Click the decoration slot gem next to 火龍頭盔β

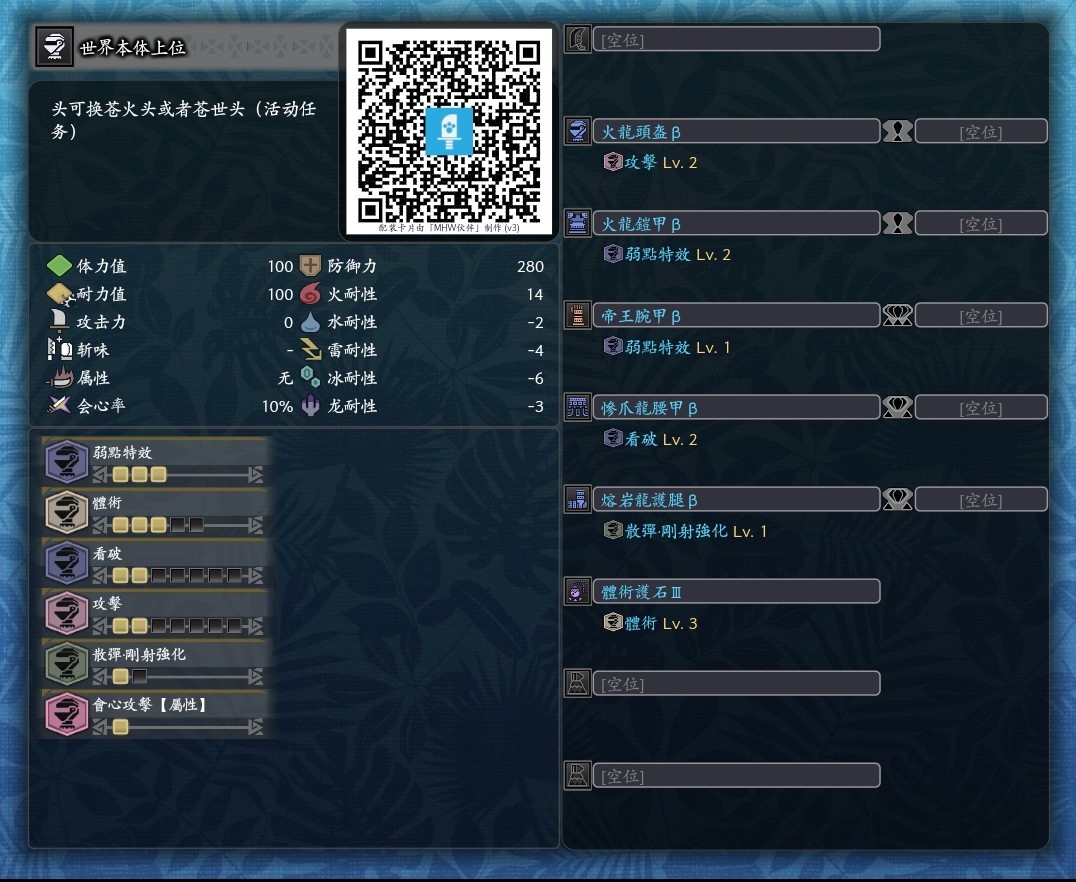897,131
